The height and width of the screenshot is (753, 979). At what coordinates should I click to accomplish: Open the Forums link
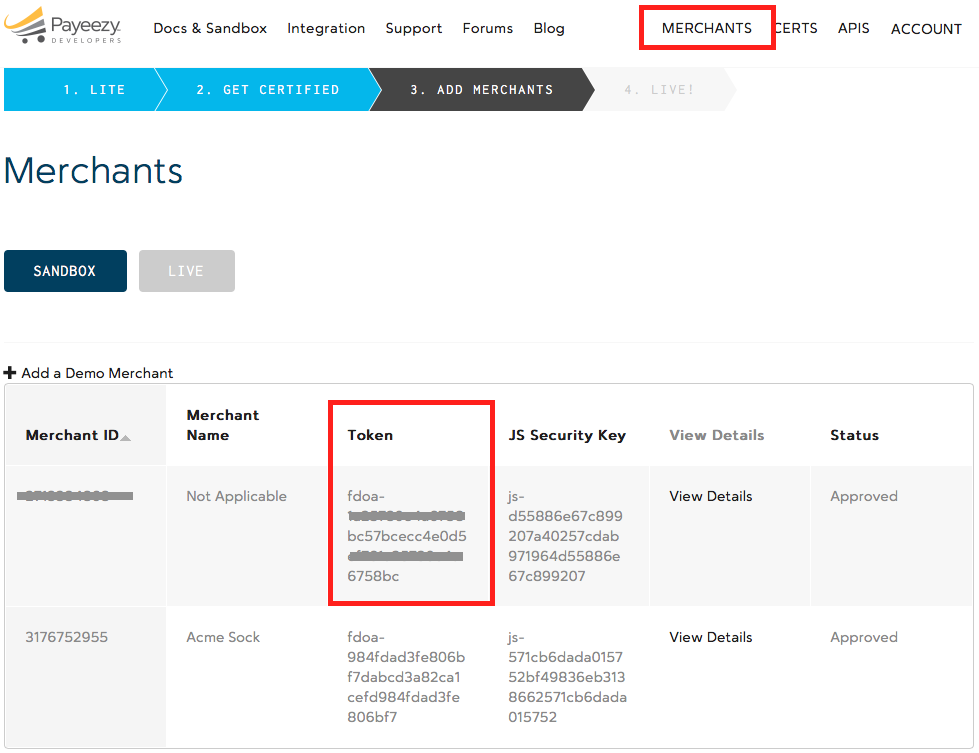click(488, 28)
